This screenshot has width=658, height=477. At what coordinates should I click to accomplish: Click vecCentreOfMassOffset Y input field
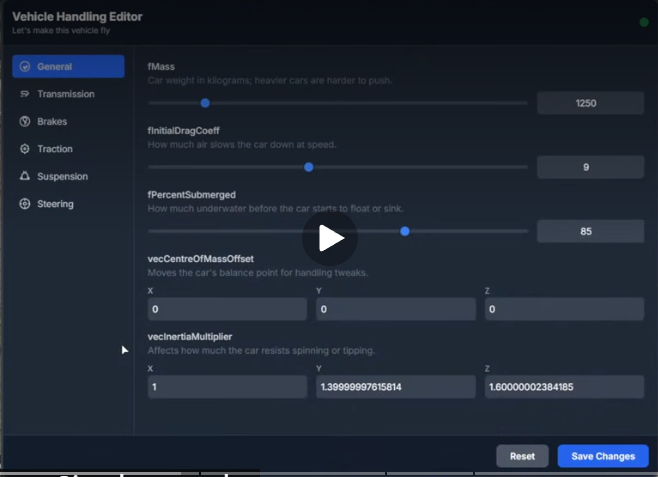click(396, 309)
